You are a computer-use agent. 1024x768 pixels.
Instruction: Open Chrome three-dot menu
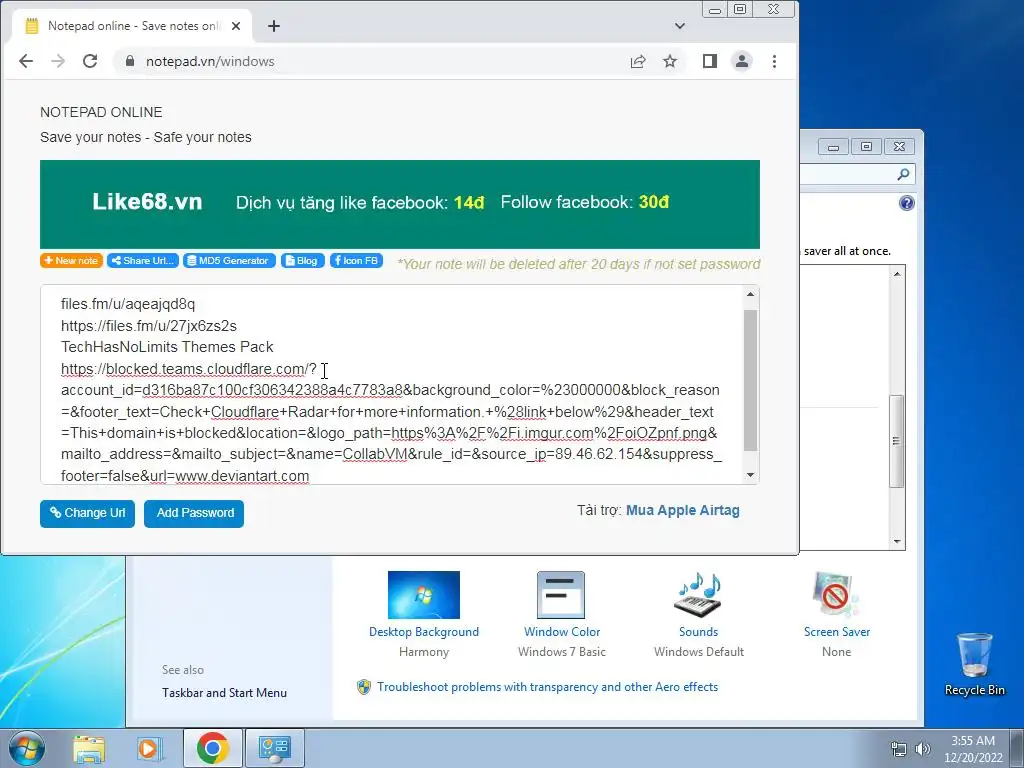click(775, 61)
